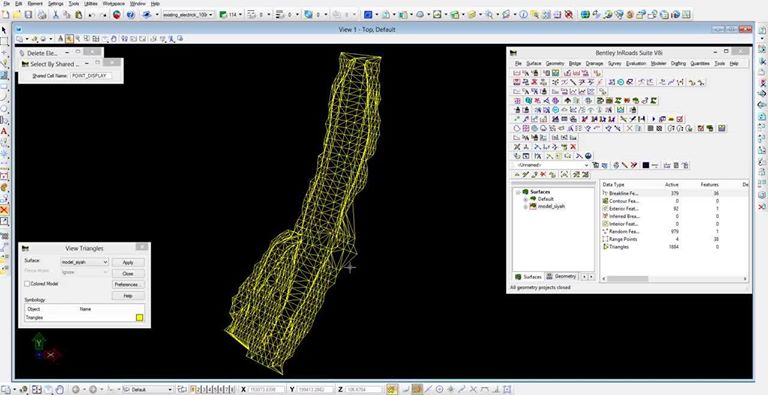Click the X coordinate field in status bar
This screenshot has height=395, width=768.
click(266, 390)
